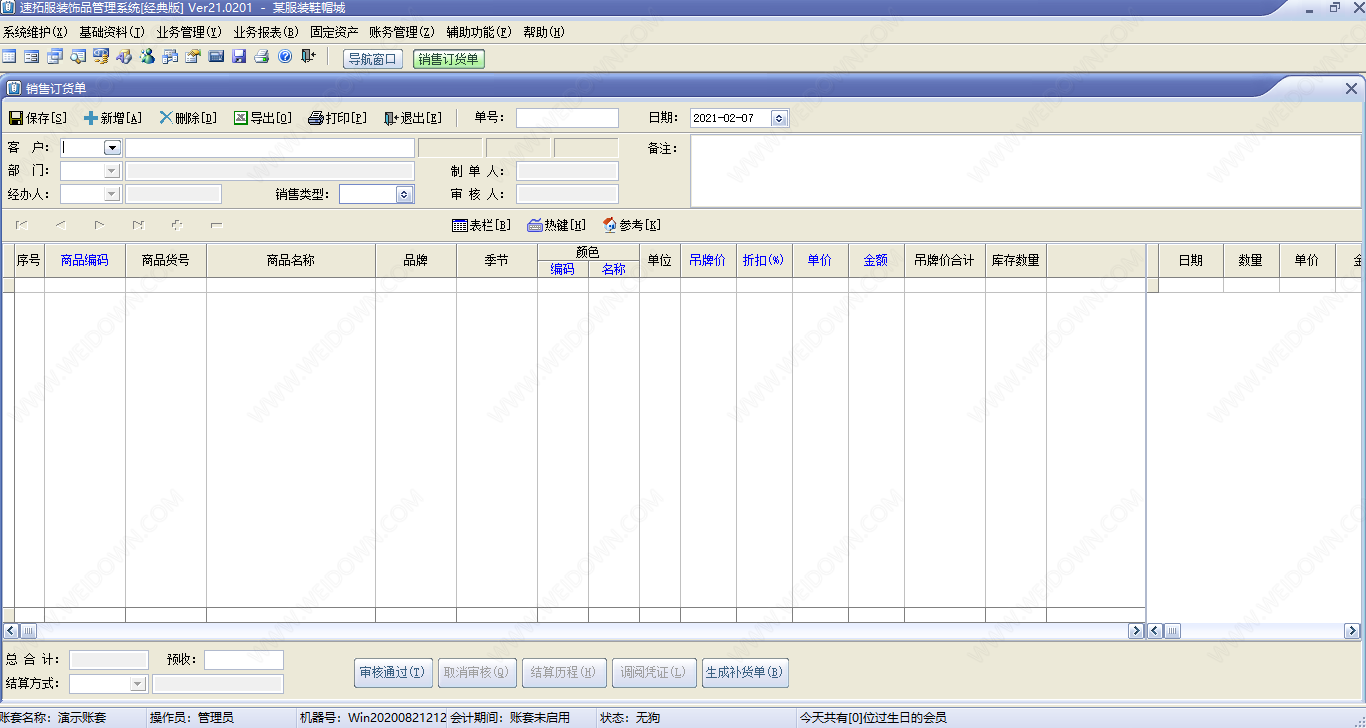Open the 基础资料(I) menu
1366x728 pixels.
(112, 32)
